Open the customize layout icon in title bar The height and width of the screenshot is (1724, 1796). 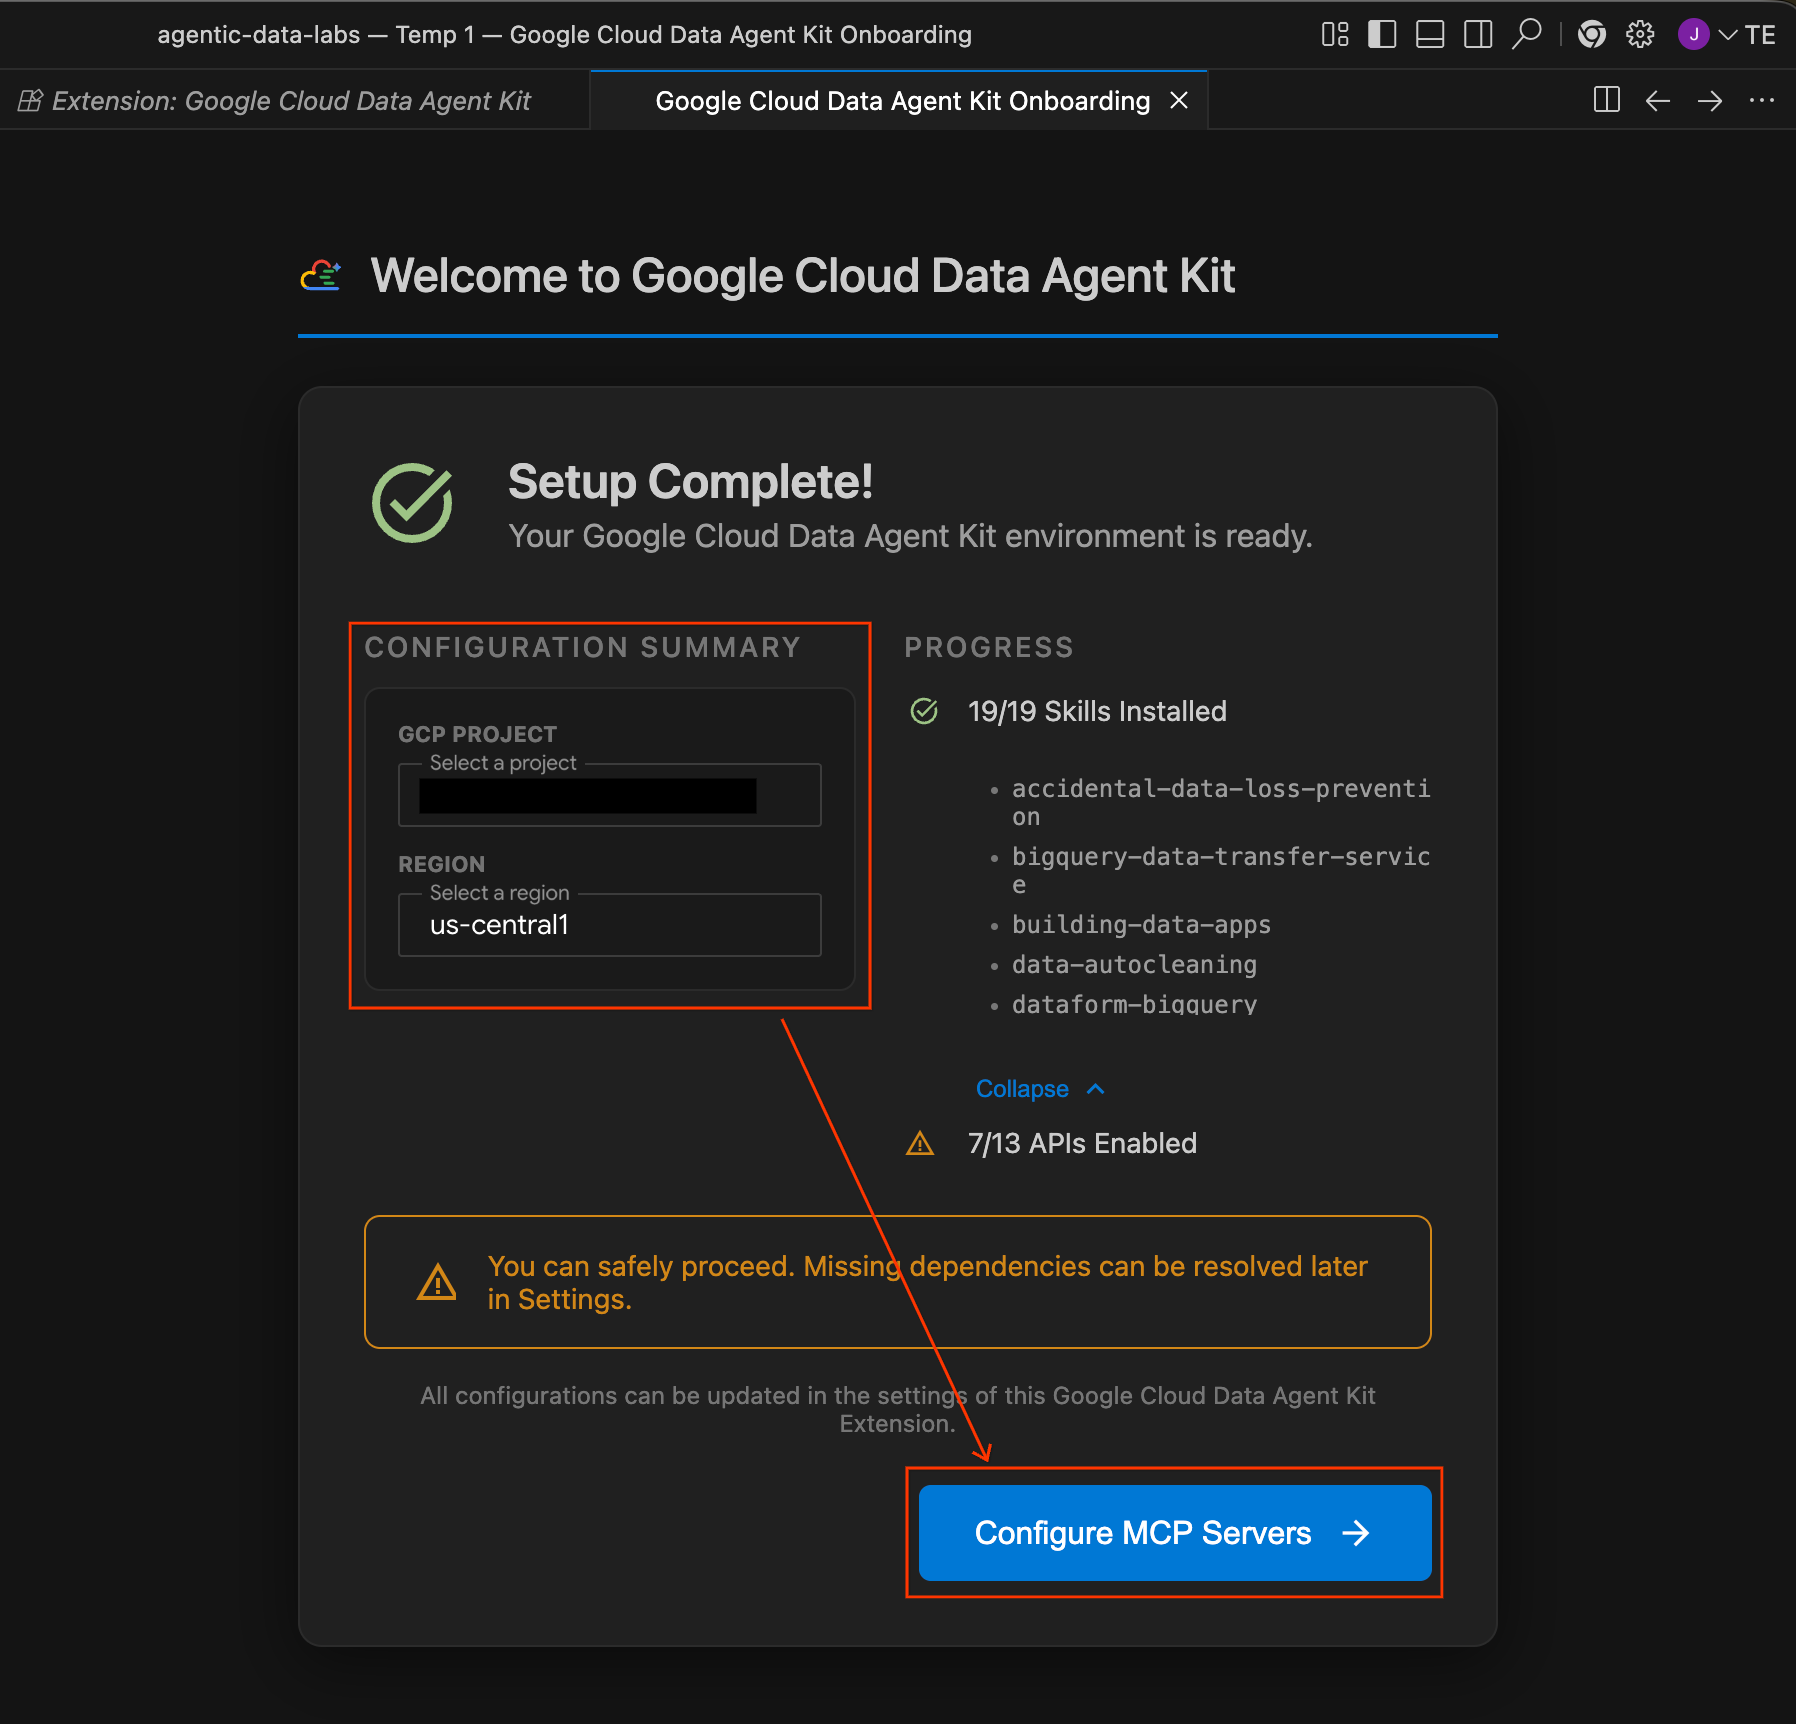pyautogui.click(x=1335, y=35)
